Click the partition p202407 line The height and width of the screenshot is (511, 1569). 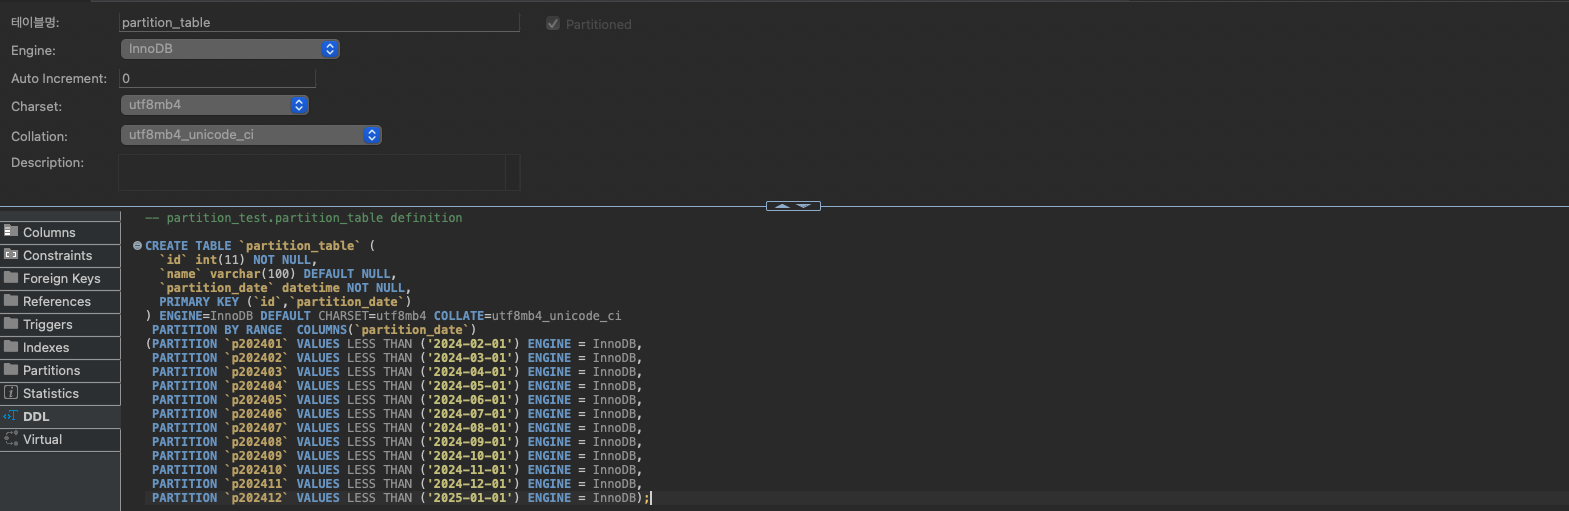[397, 427]
